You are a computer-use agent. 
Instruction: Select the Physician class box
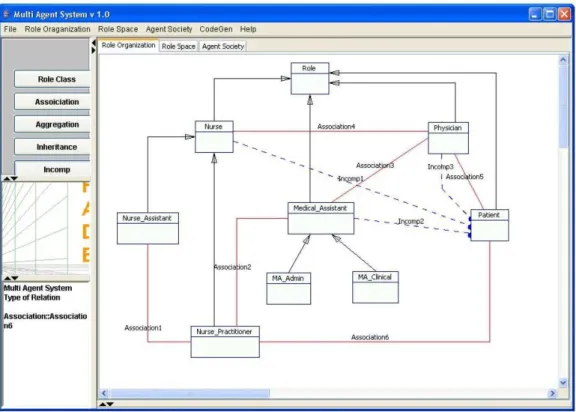pos(448,138)
